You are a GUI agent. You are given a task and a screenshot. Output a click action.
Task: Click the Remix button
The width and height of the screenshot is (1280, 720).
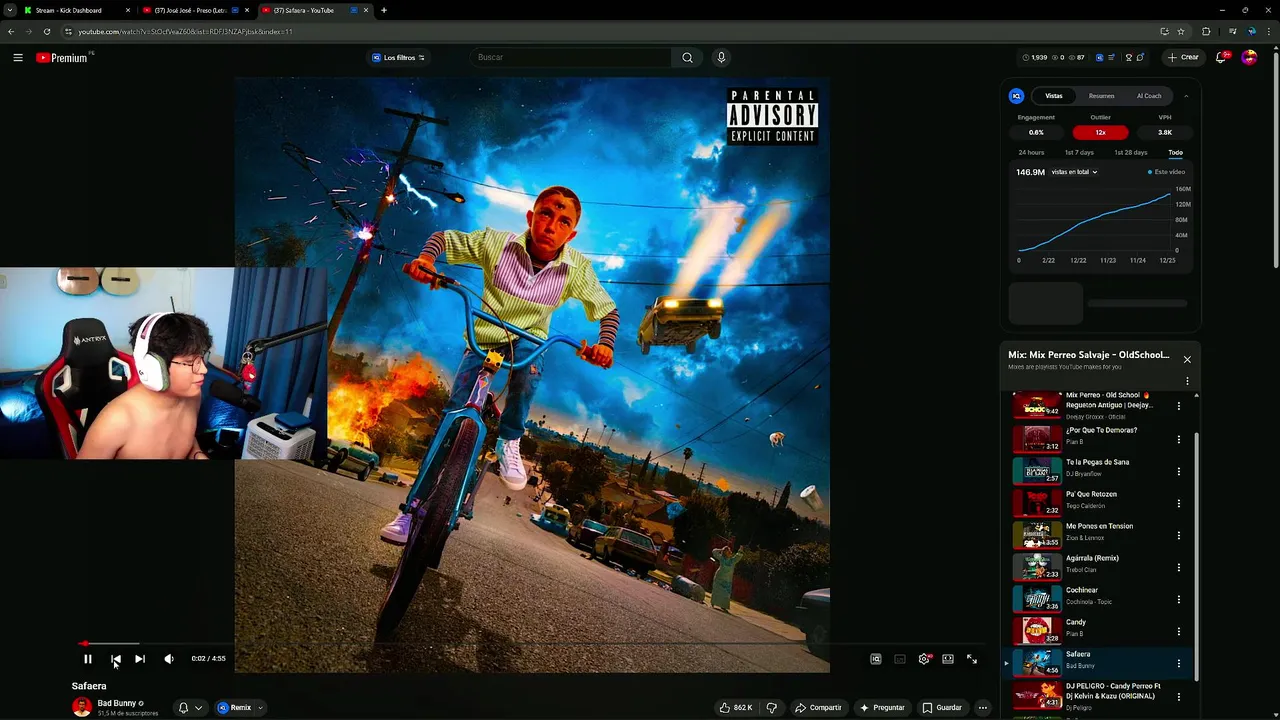tap(235, 708)
